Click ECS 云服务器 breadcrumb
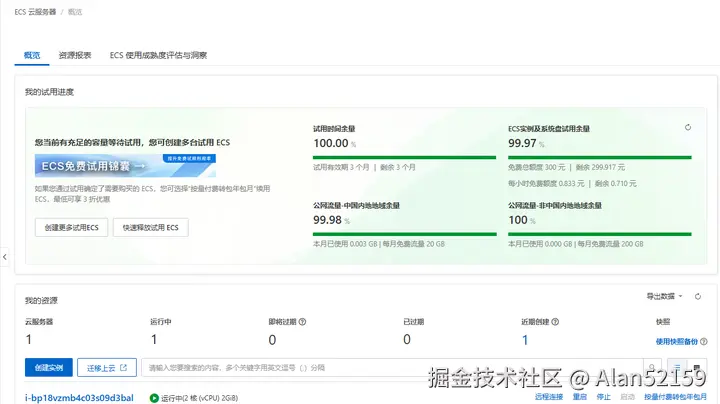Viewport: 720px width, 404px height. [35, 12]
